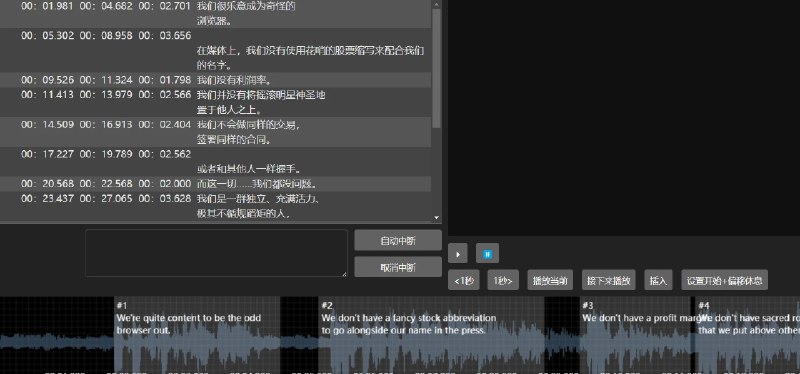Click the 接下来播放 button
800x374 pixels.
point(608,280)
